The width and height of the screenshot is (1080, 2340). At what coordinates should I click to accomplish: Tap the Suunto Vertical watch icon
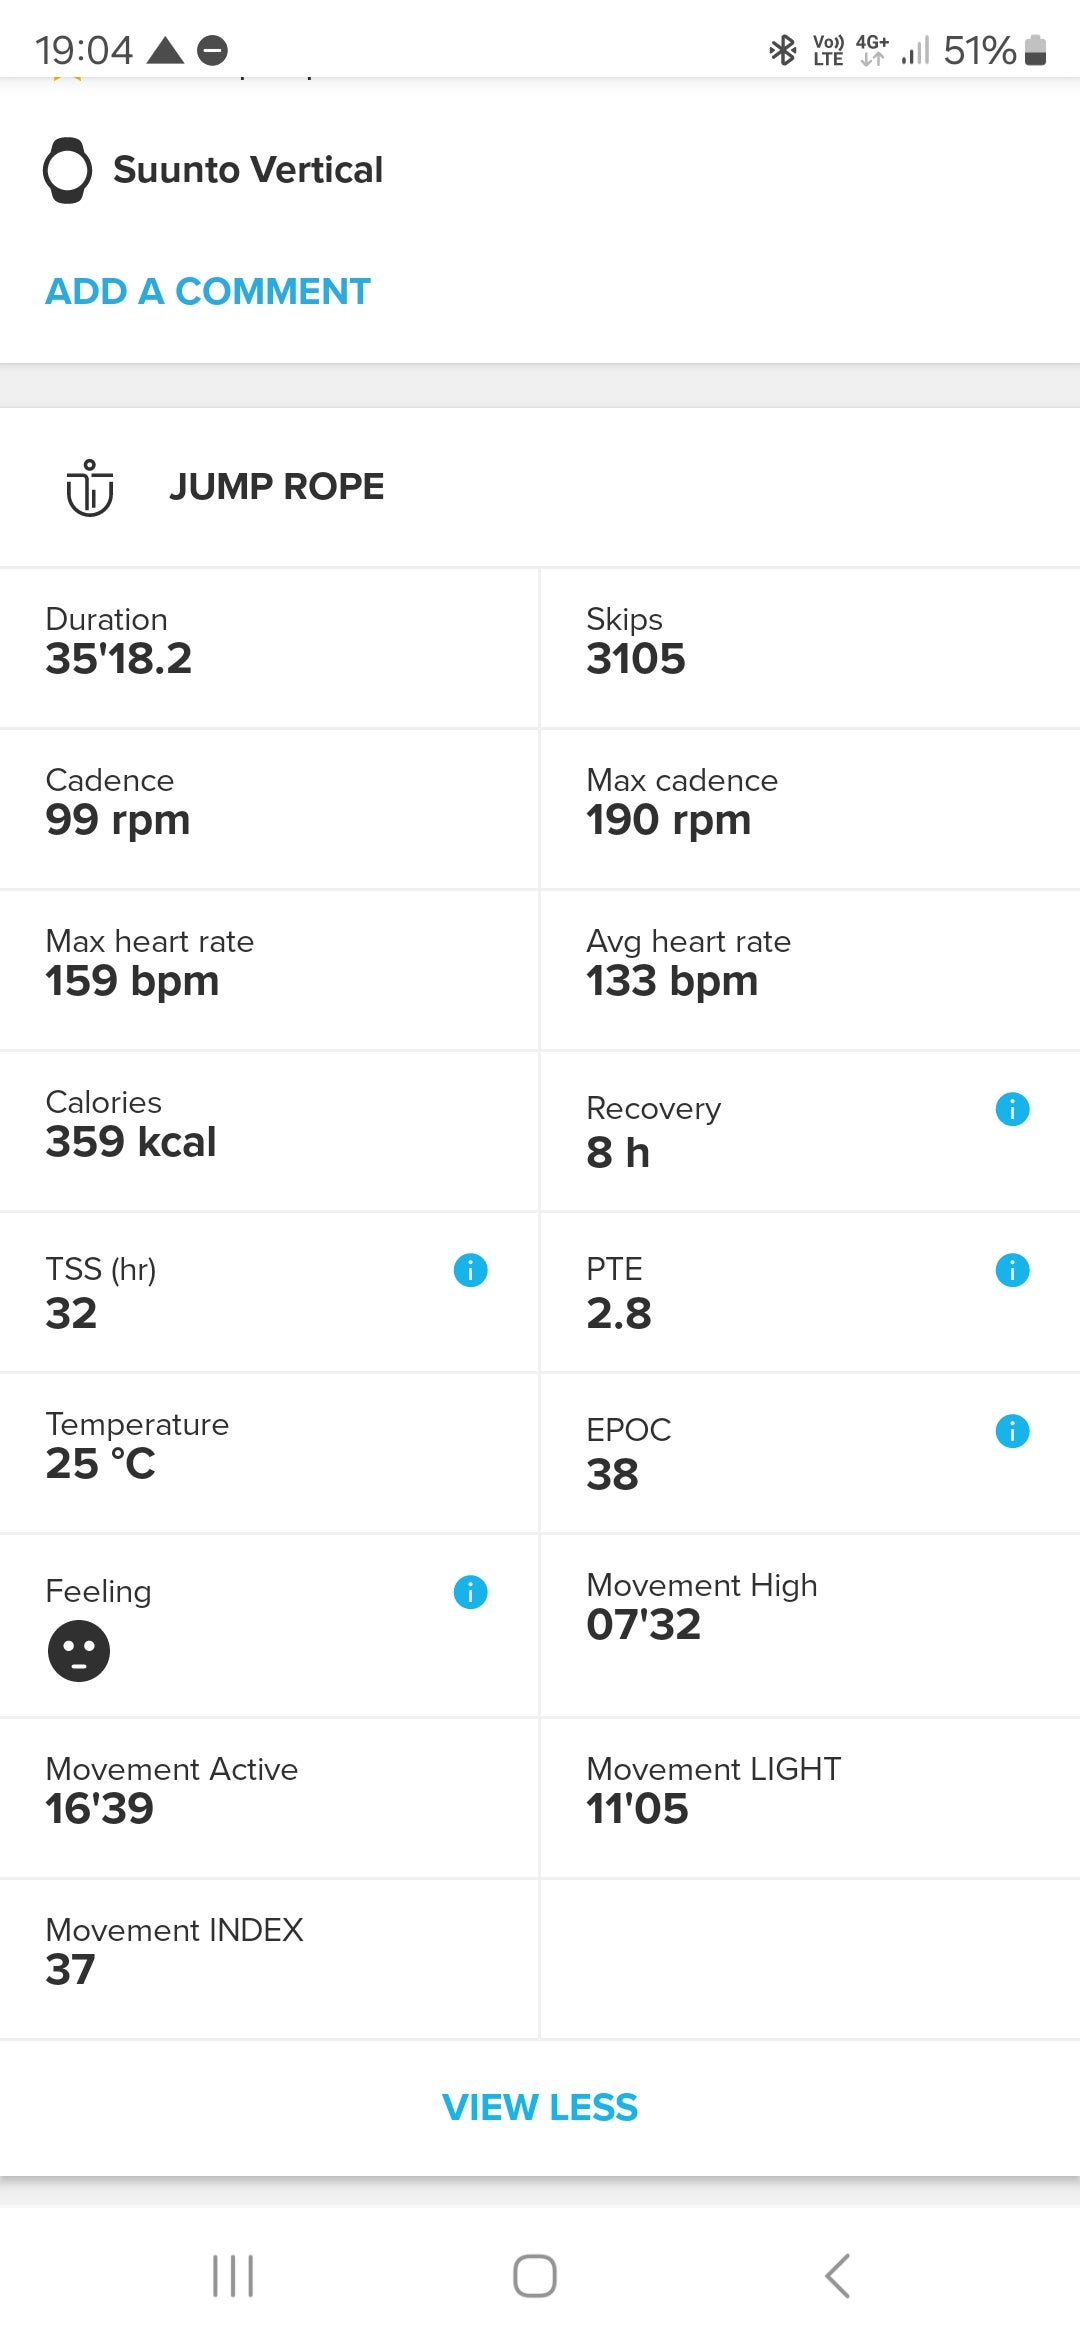67,170
